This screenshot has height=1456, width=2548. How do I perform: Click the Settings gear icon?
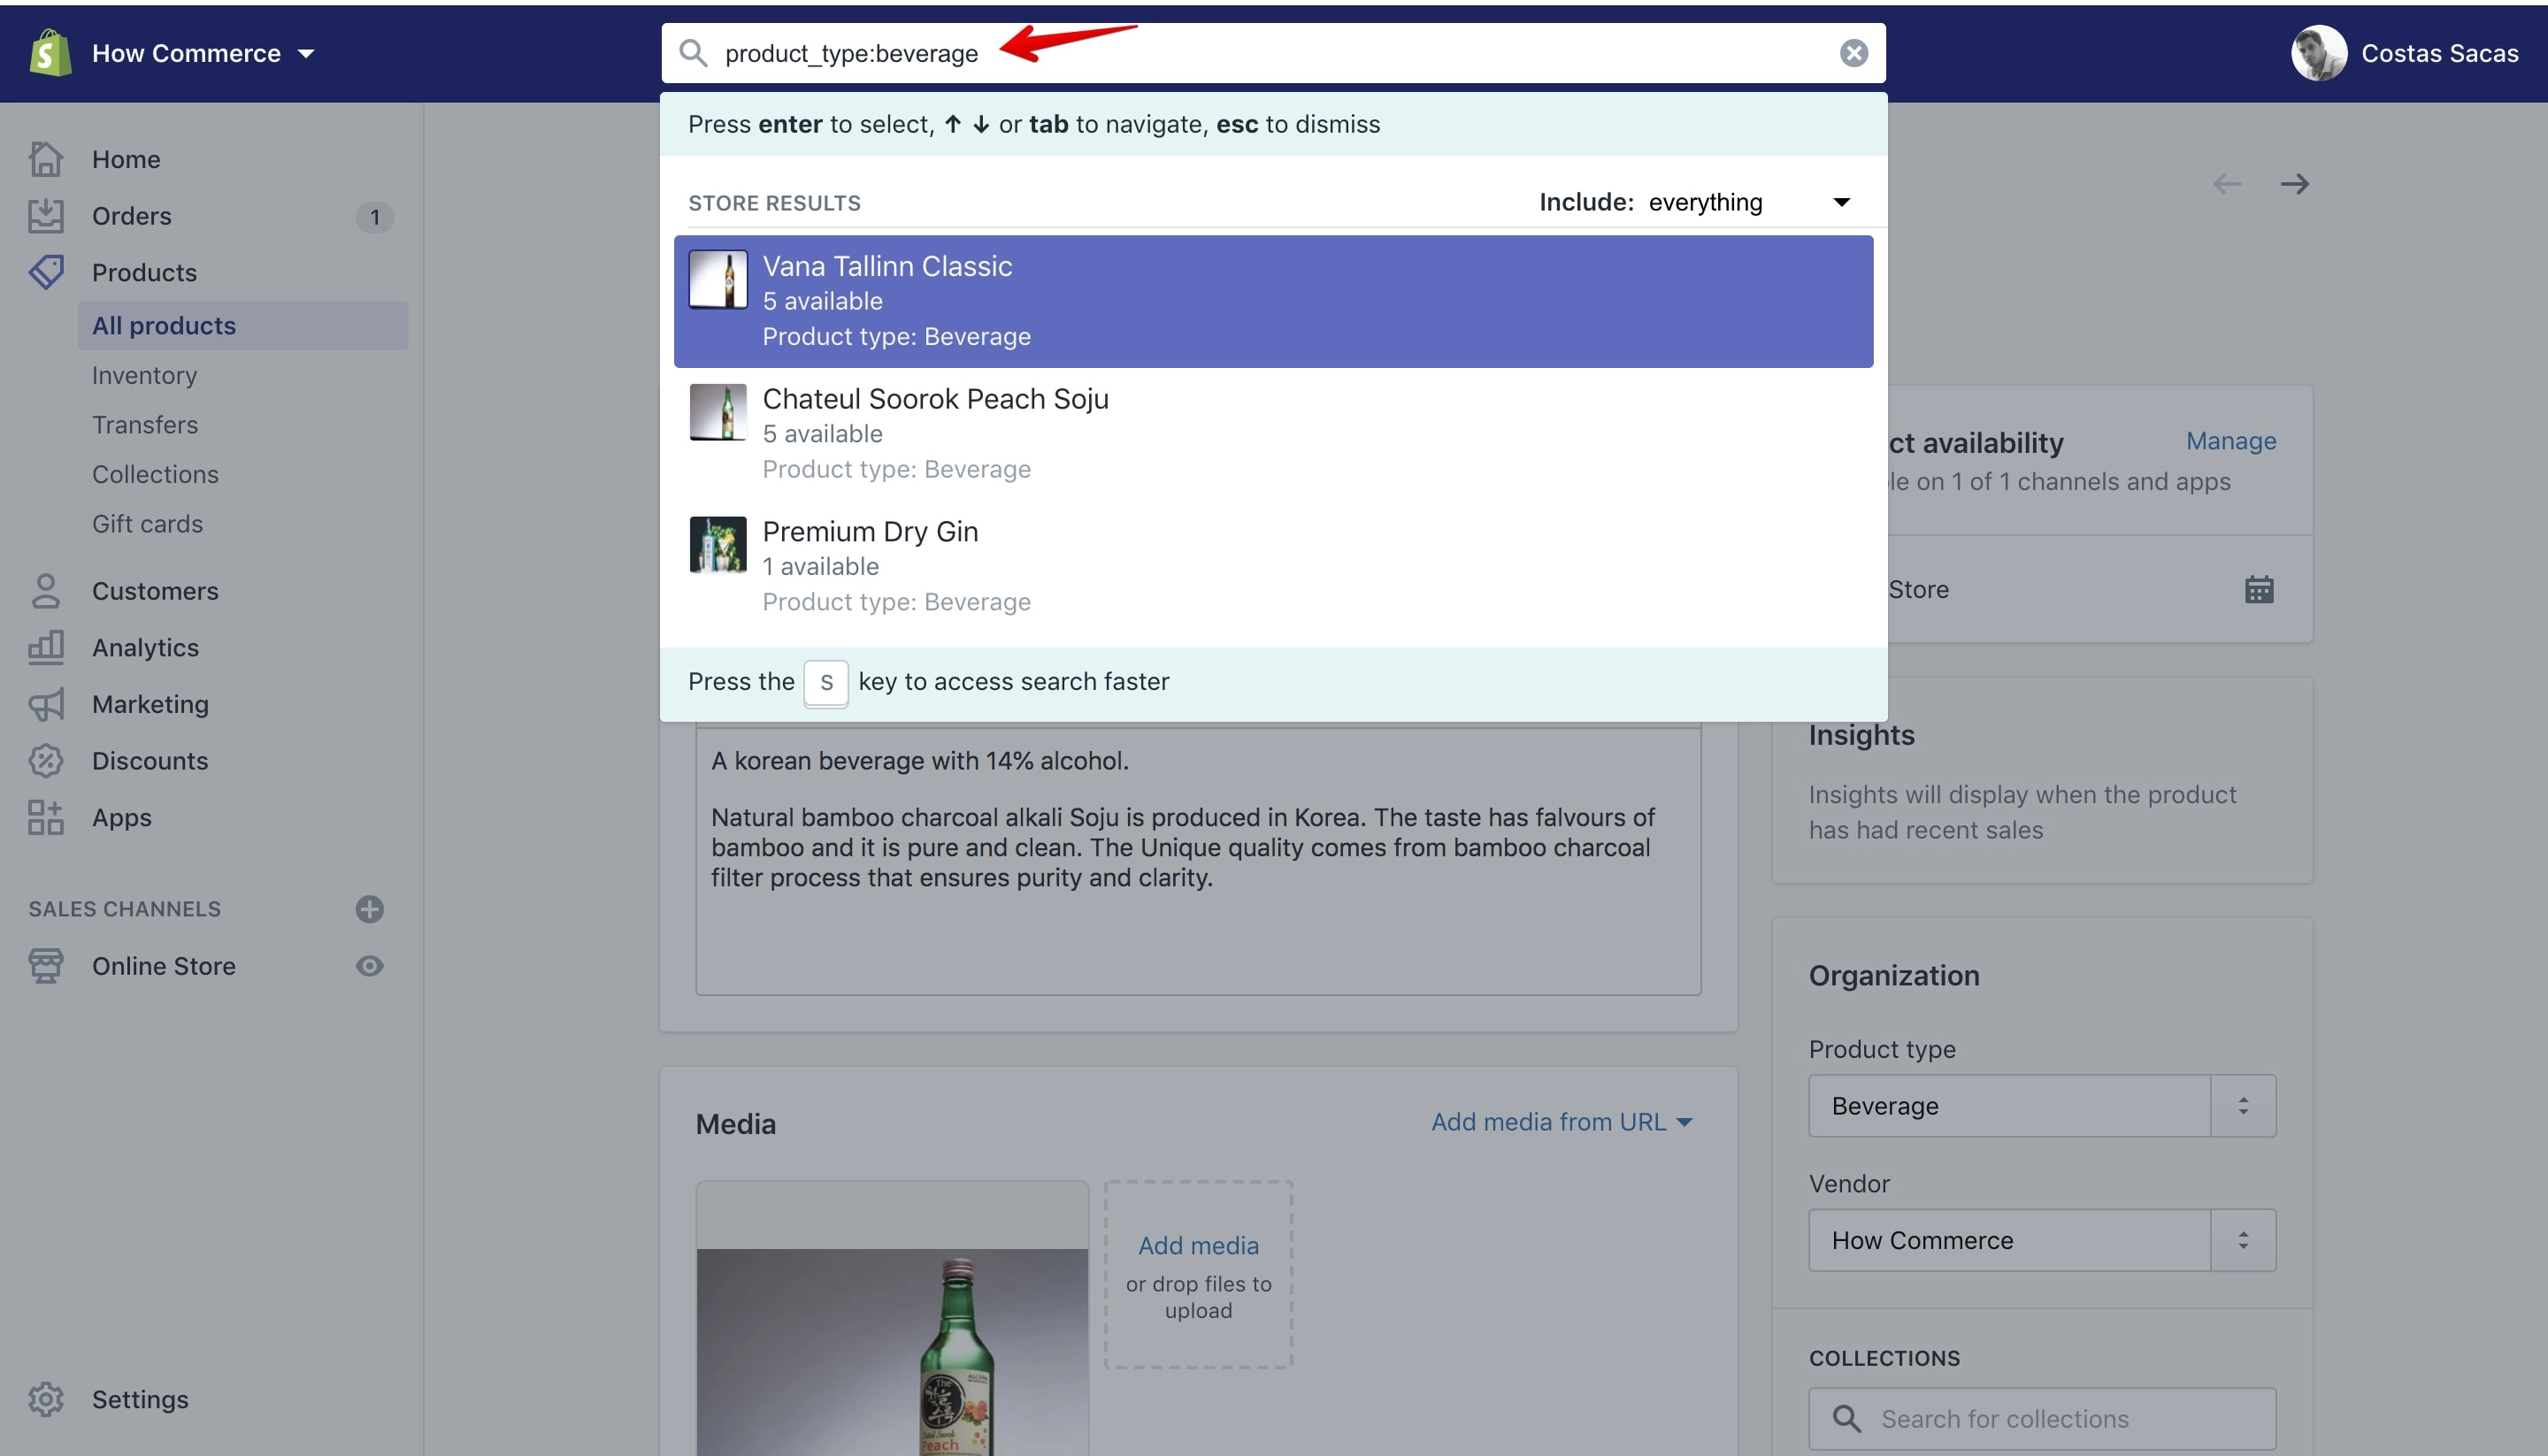point(46,1399)
